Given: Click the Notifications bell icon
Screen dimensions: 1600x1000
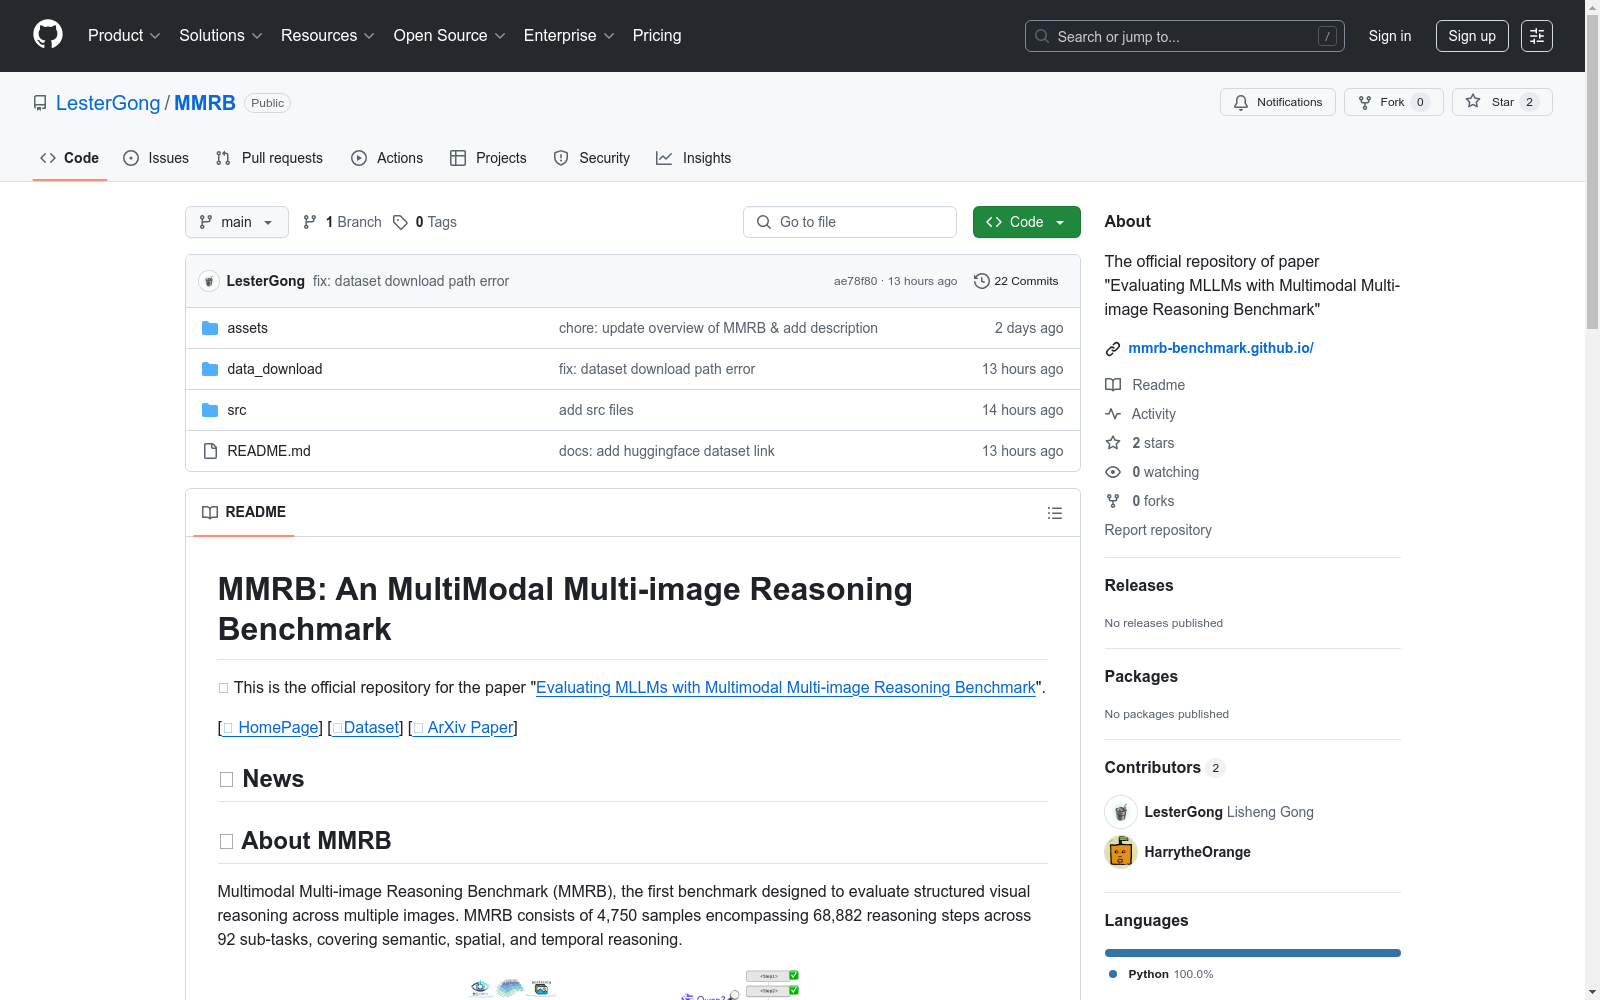Looking at the screenshot, I should tap(1241, 102).
